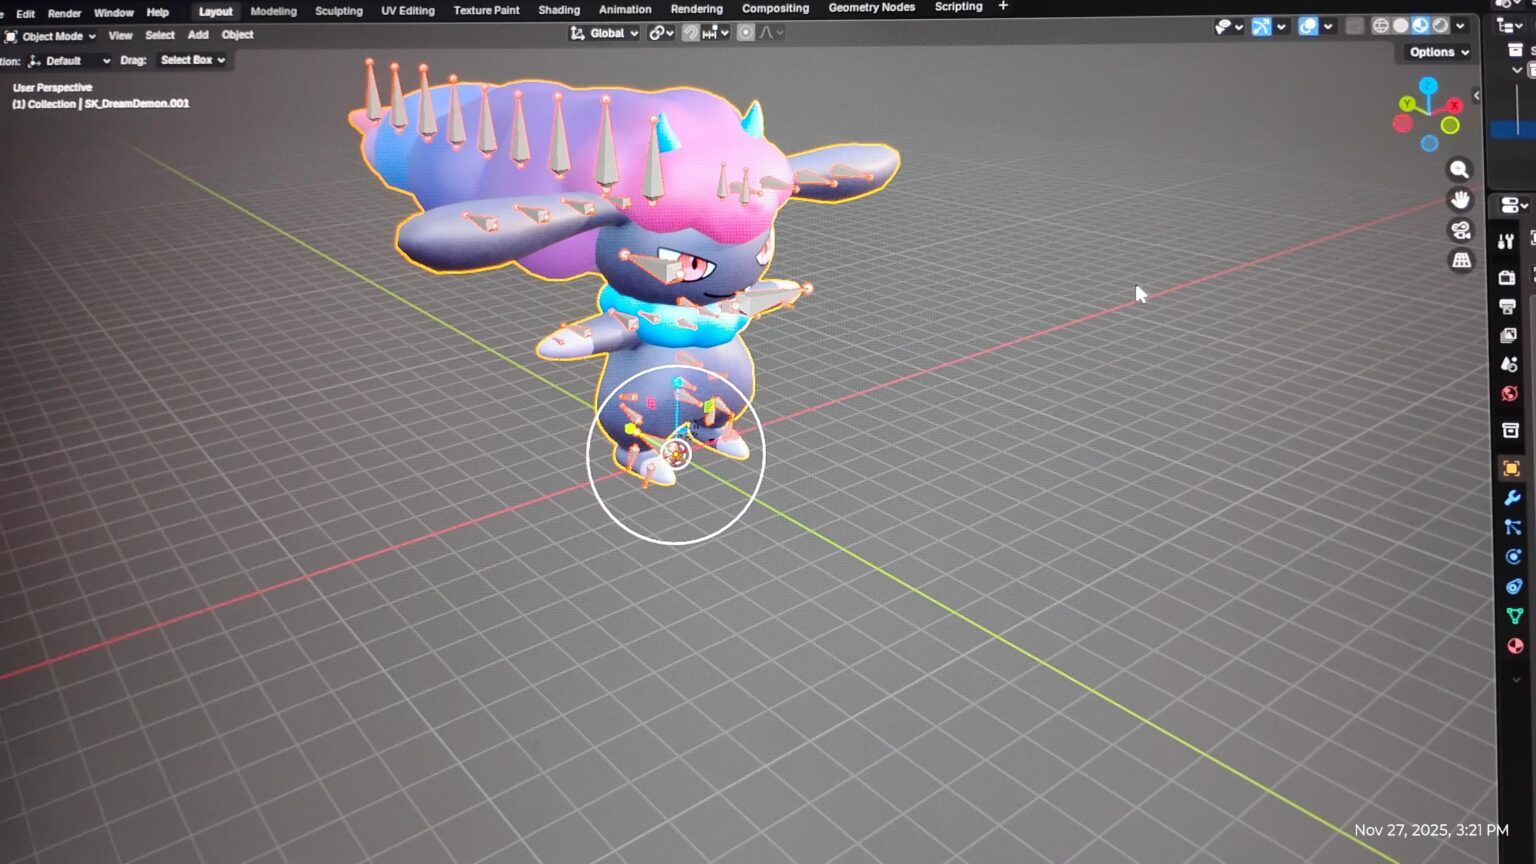
Task: Select the camera view icon in viewport
Action: click(1460, 230)
